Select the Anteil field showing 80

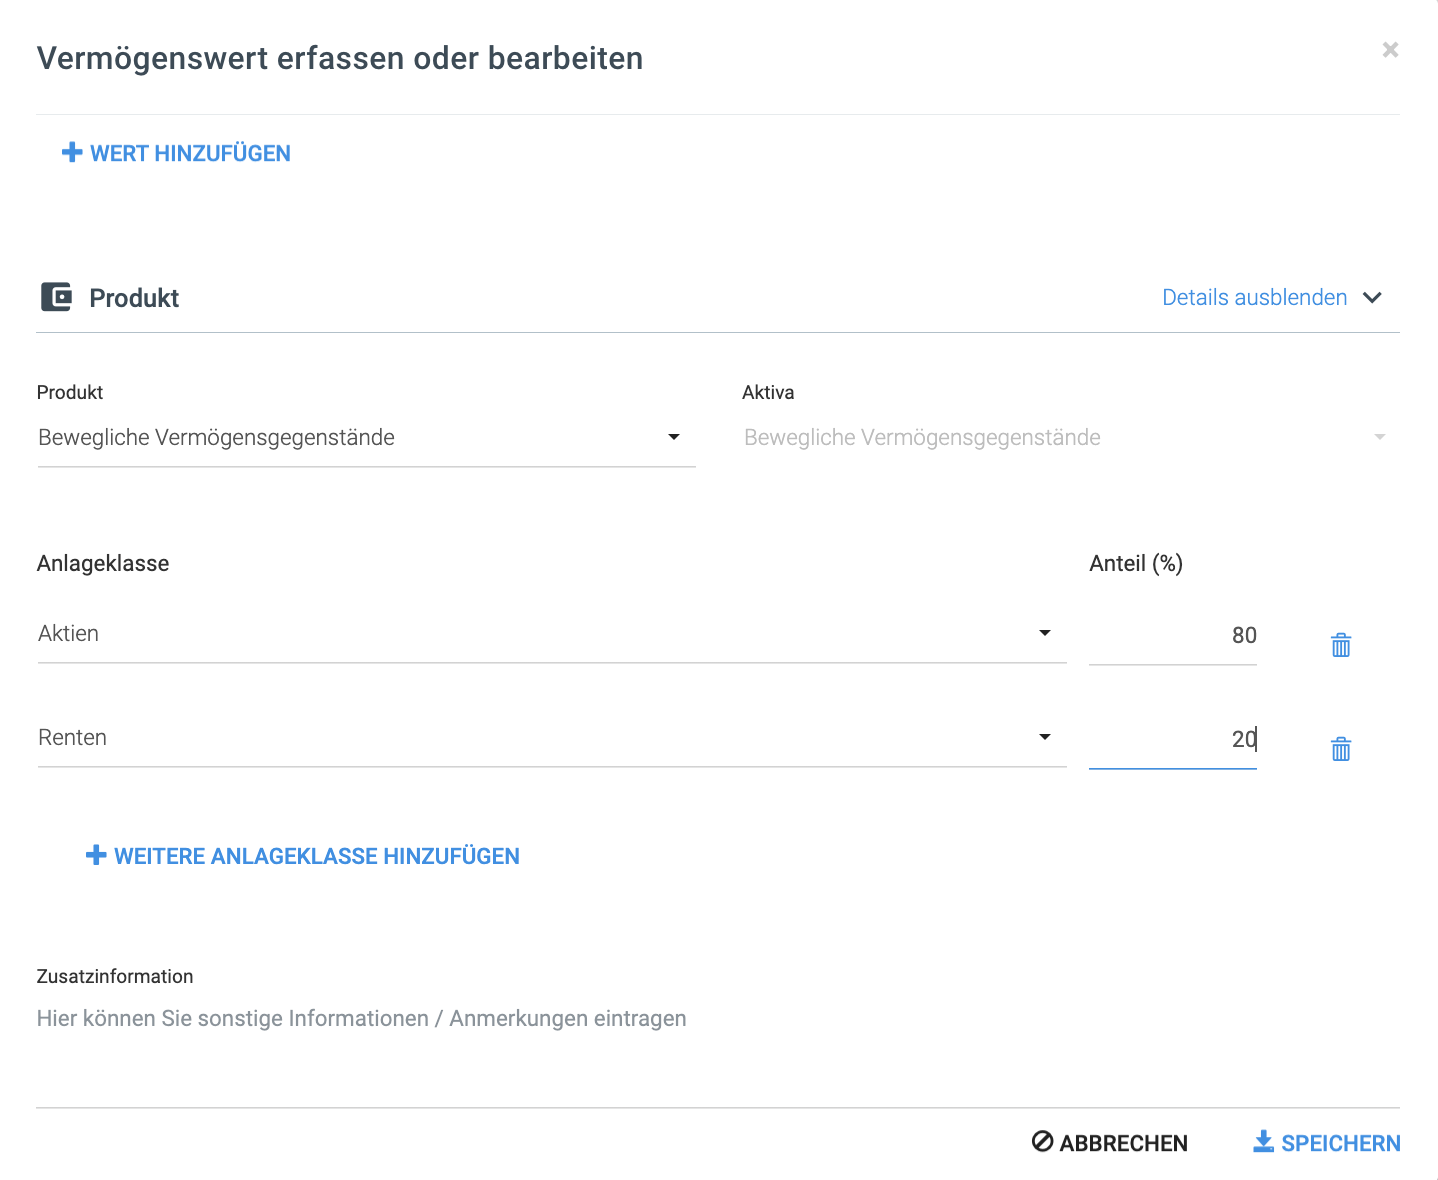pyautogui.click(x=1173, y=634)
